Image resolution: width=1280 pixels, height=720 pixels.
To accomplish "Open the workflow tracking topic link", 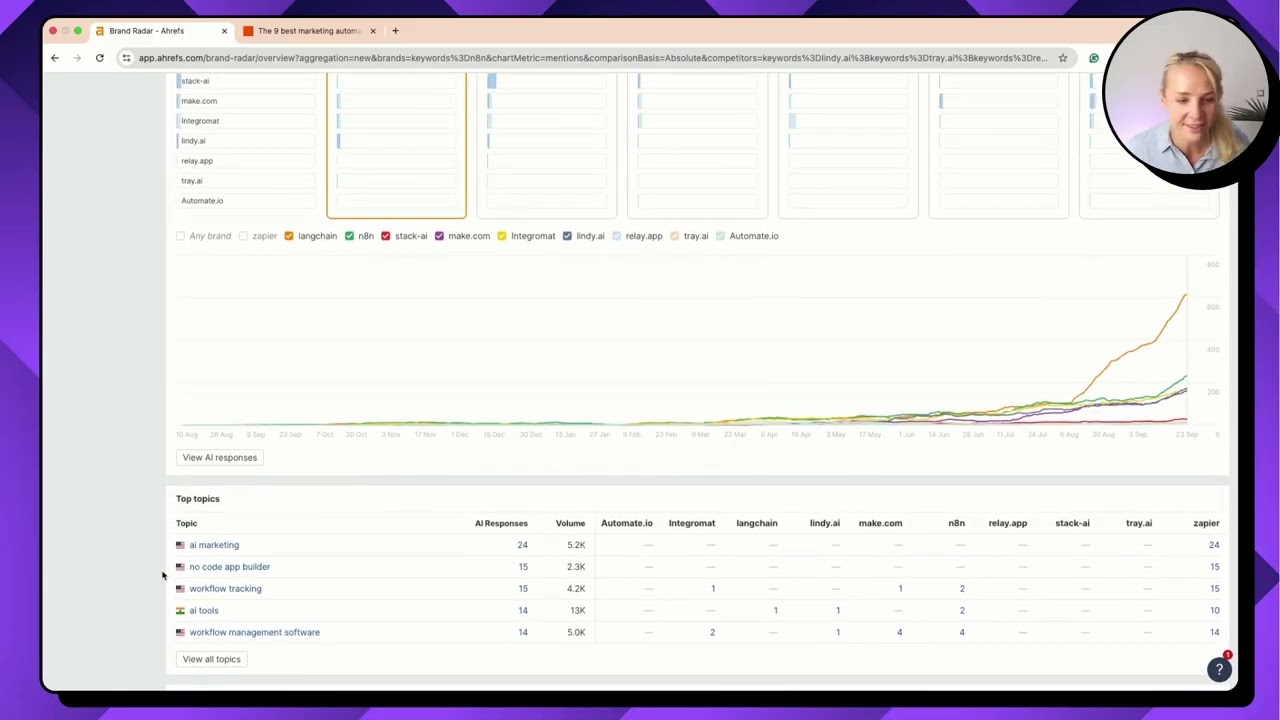I will coord(225,589).
